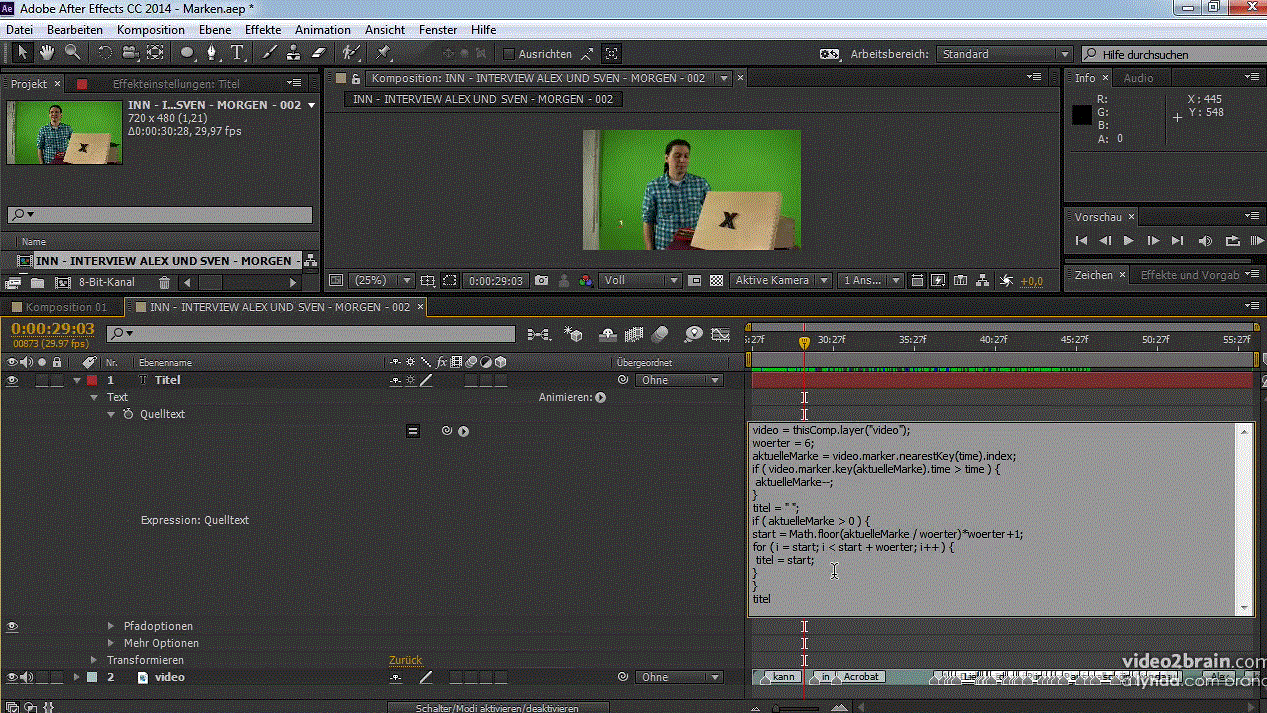Open the Komposition menu

tap(151, 30)
